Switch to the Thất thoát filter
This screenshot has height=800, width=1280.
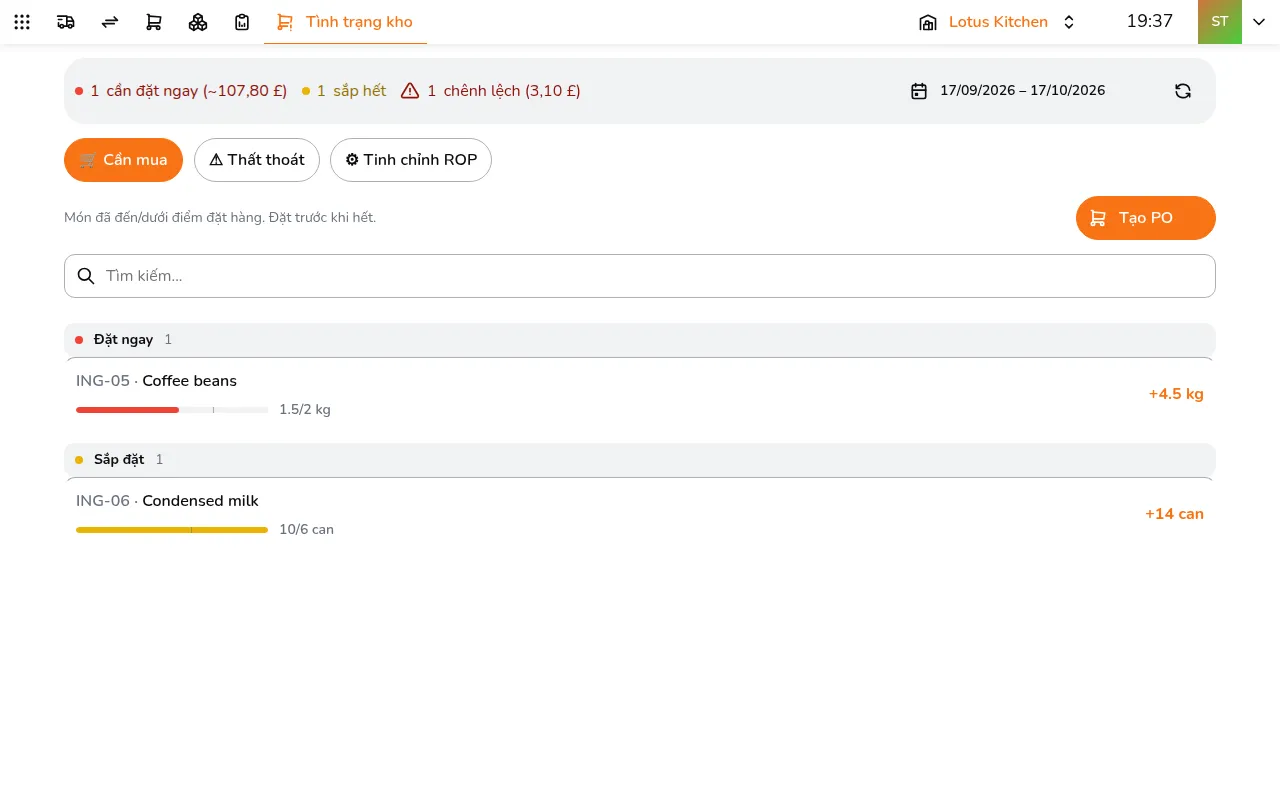[257, 160]
